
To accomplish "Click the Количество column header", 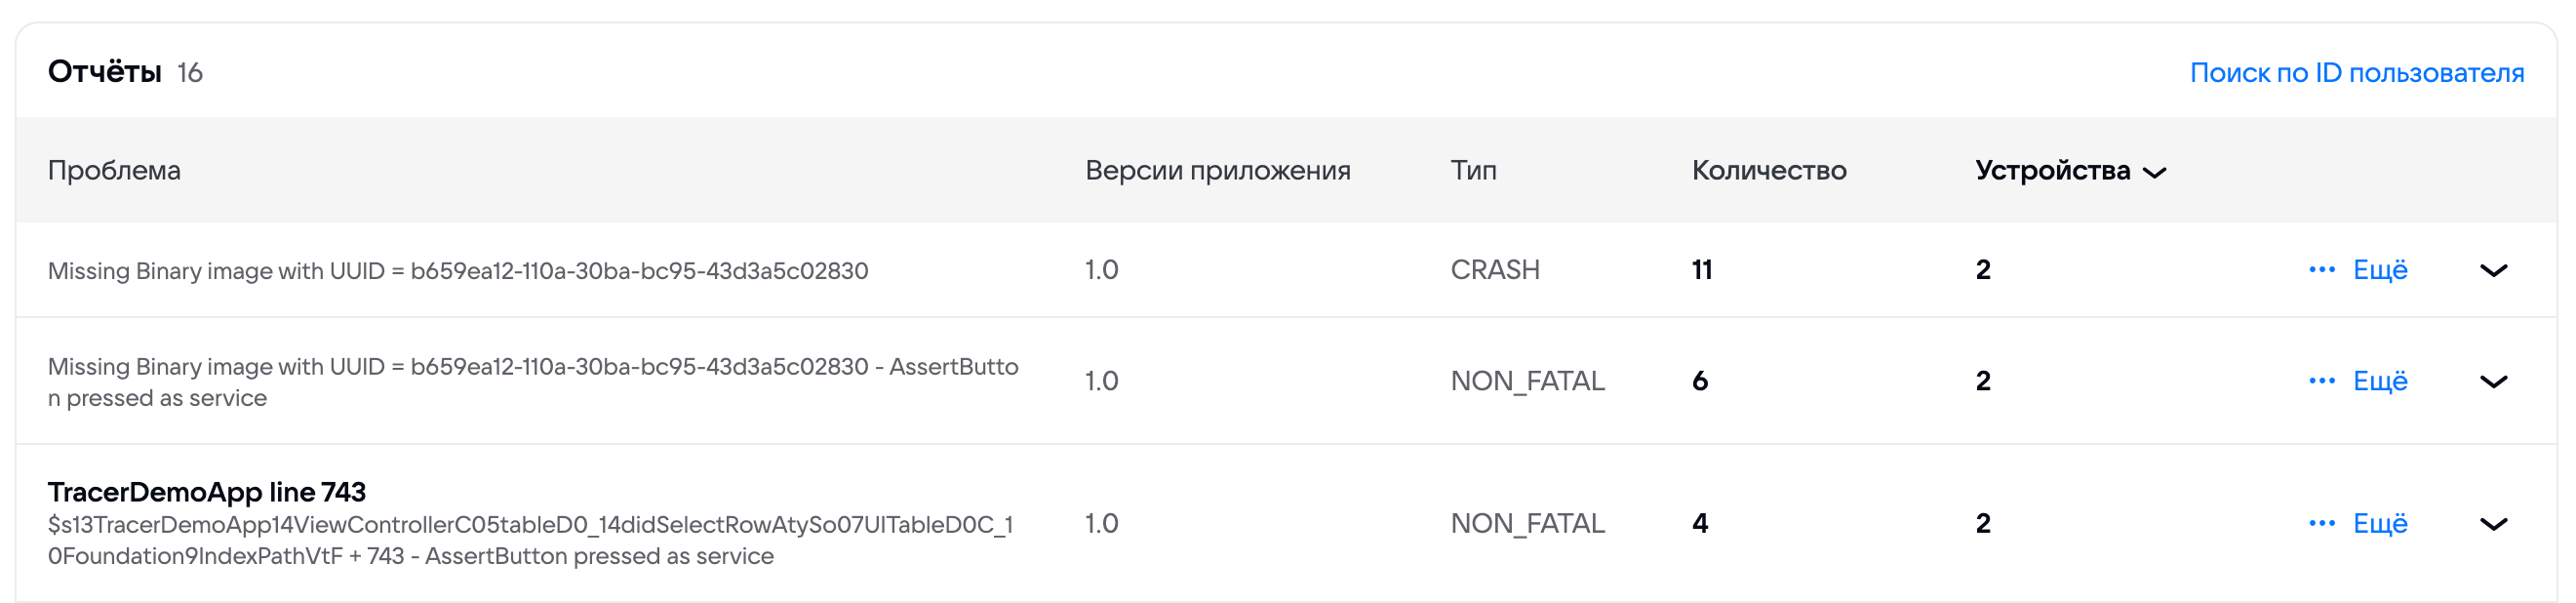I will [x=1768, y=171].
